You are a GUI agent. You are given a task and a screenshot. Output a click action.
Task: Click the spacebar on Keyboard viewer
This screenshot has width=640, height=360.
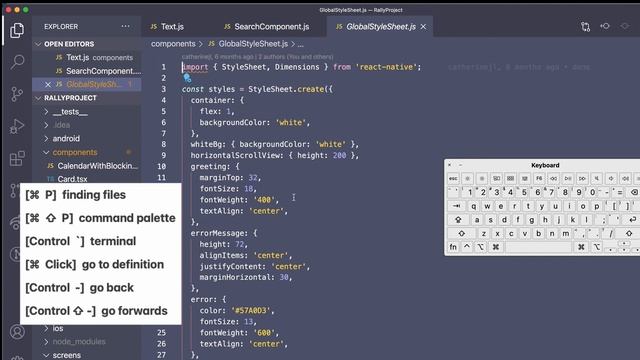coord(538,247)
